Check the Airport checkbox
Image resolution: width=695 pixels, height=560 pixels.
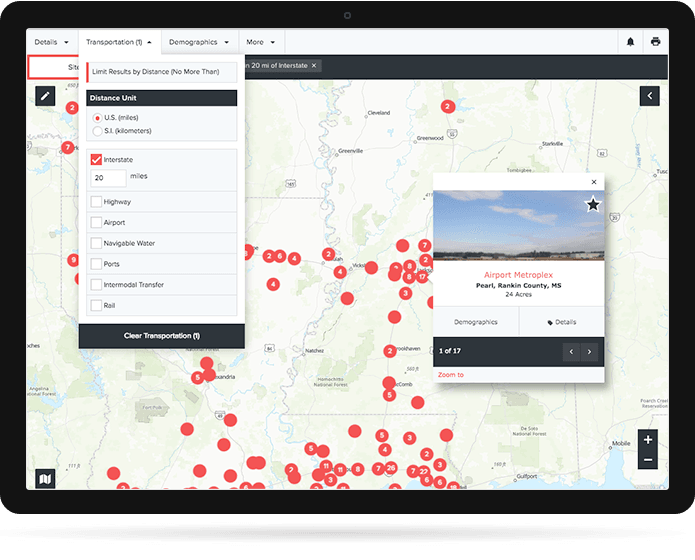pyautogui.click(x=96, y=223)
